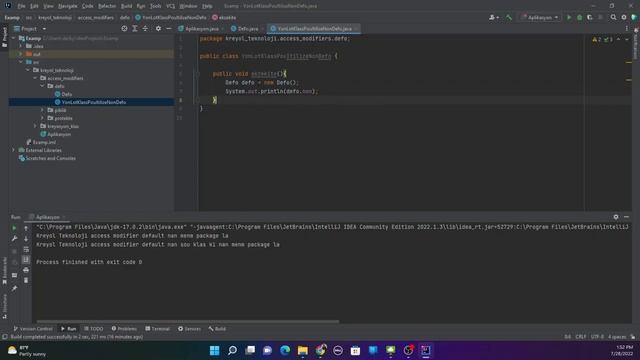This screenshot has width=640, height=360.
Task: Collapse the access_modifiers package
Action: coord(35,78)
